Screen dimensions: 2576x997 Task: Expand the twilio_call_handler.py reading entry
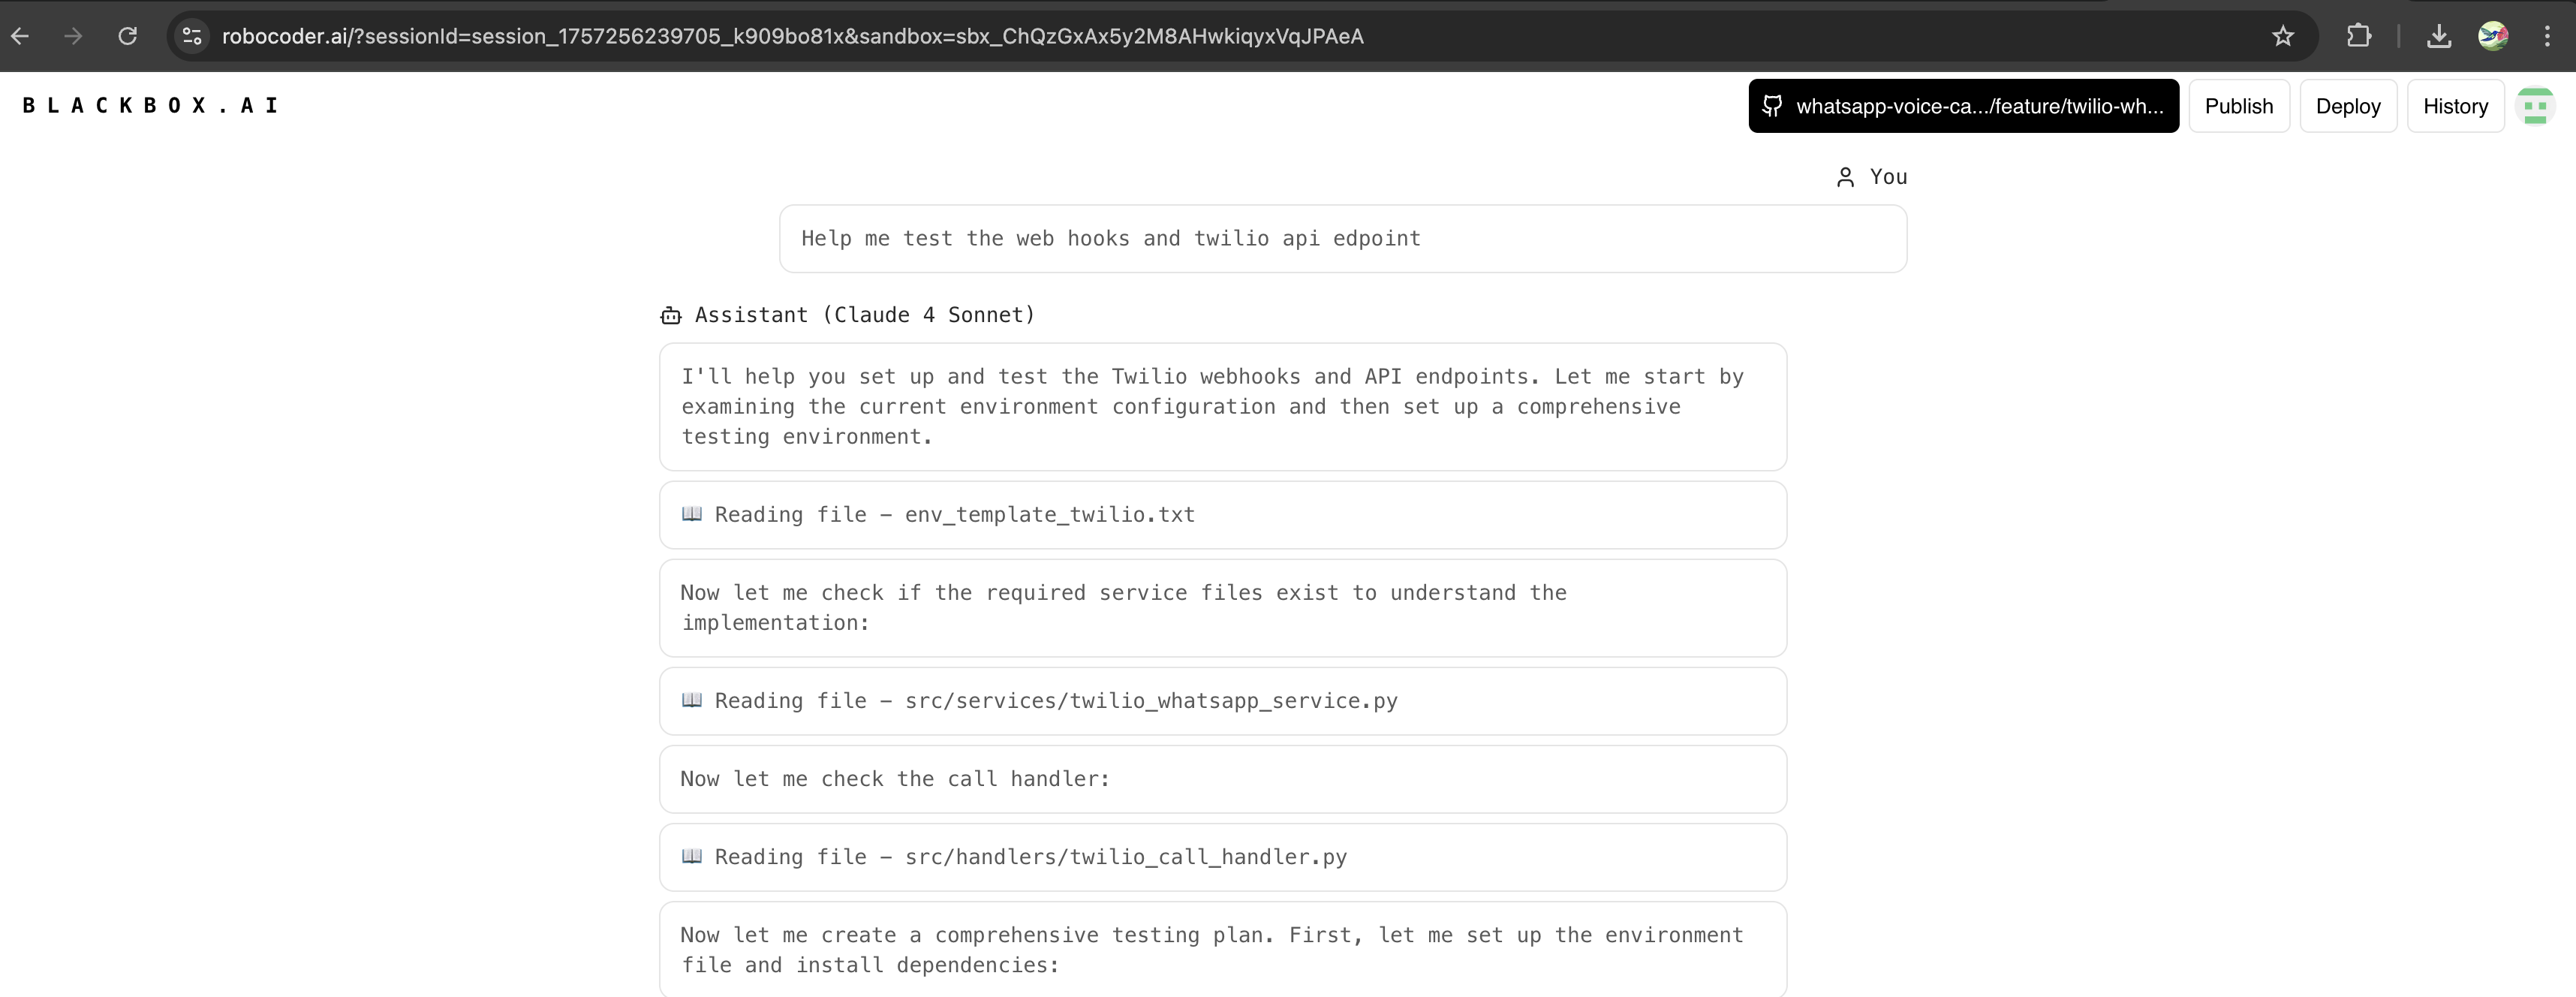point(1222,857)
